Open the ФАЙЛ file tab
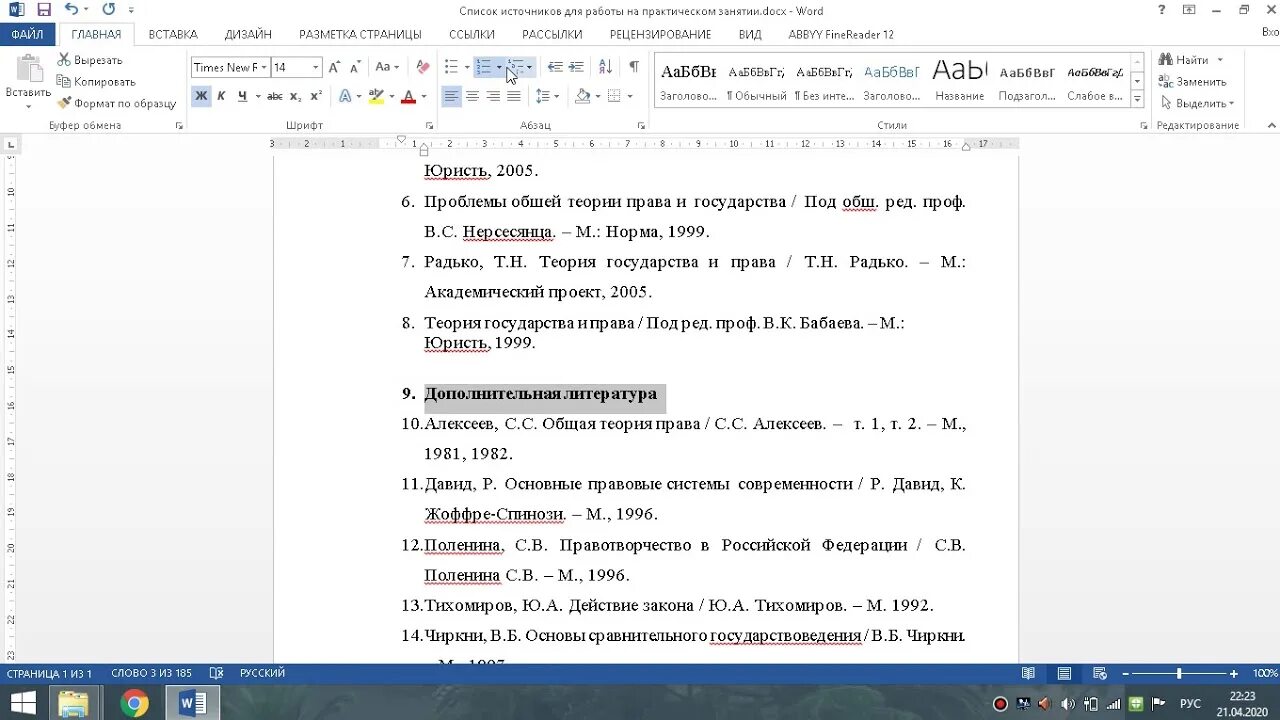The width and height of the screenshot is (1280, 720). tap(28, 34)
